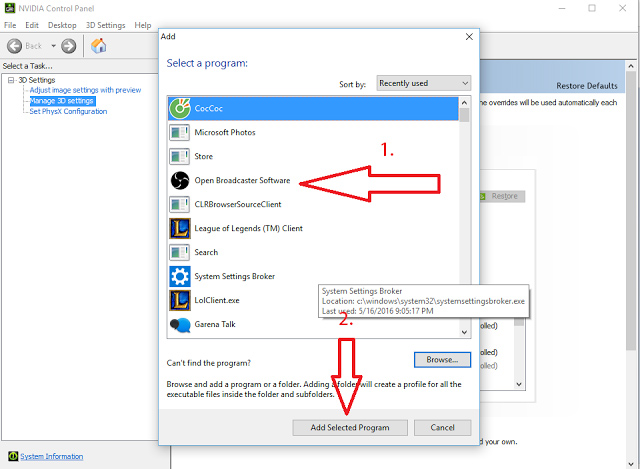Image resolution: width=640 pixels, height=469 pixels.
Task: Collapse the 3D Settings tree node
Action: (x=11, y=80)
